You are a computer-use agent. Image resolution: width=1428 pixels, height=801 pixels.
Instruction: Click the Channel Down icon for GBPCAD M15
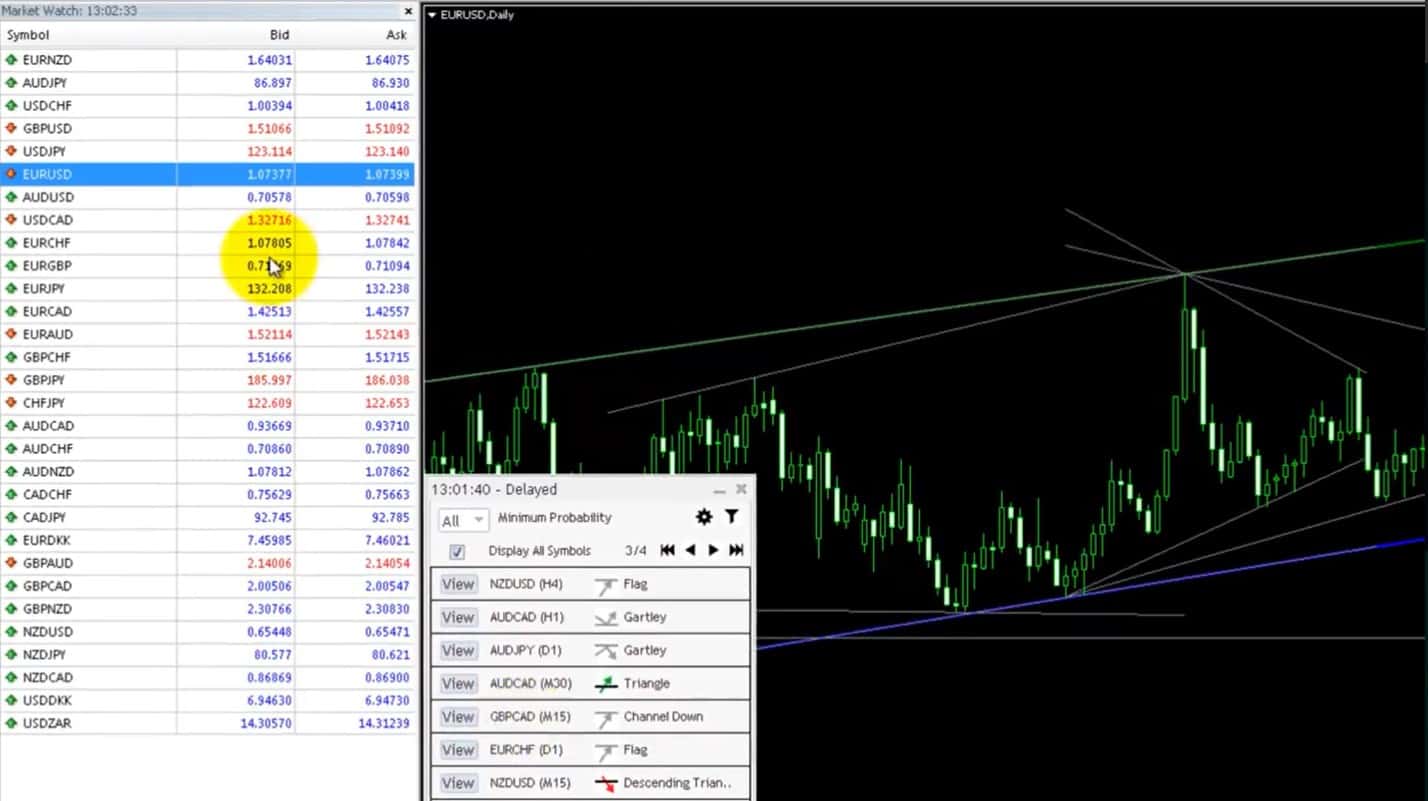point(606,716)
